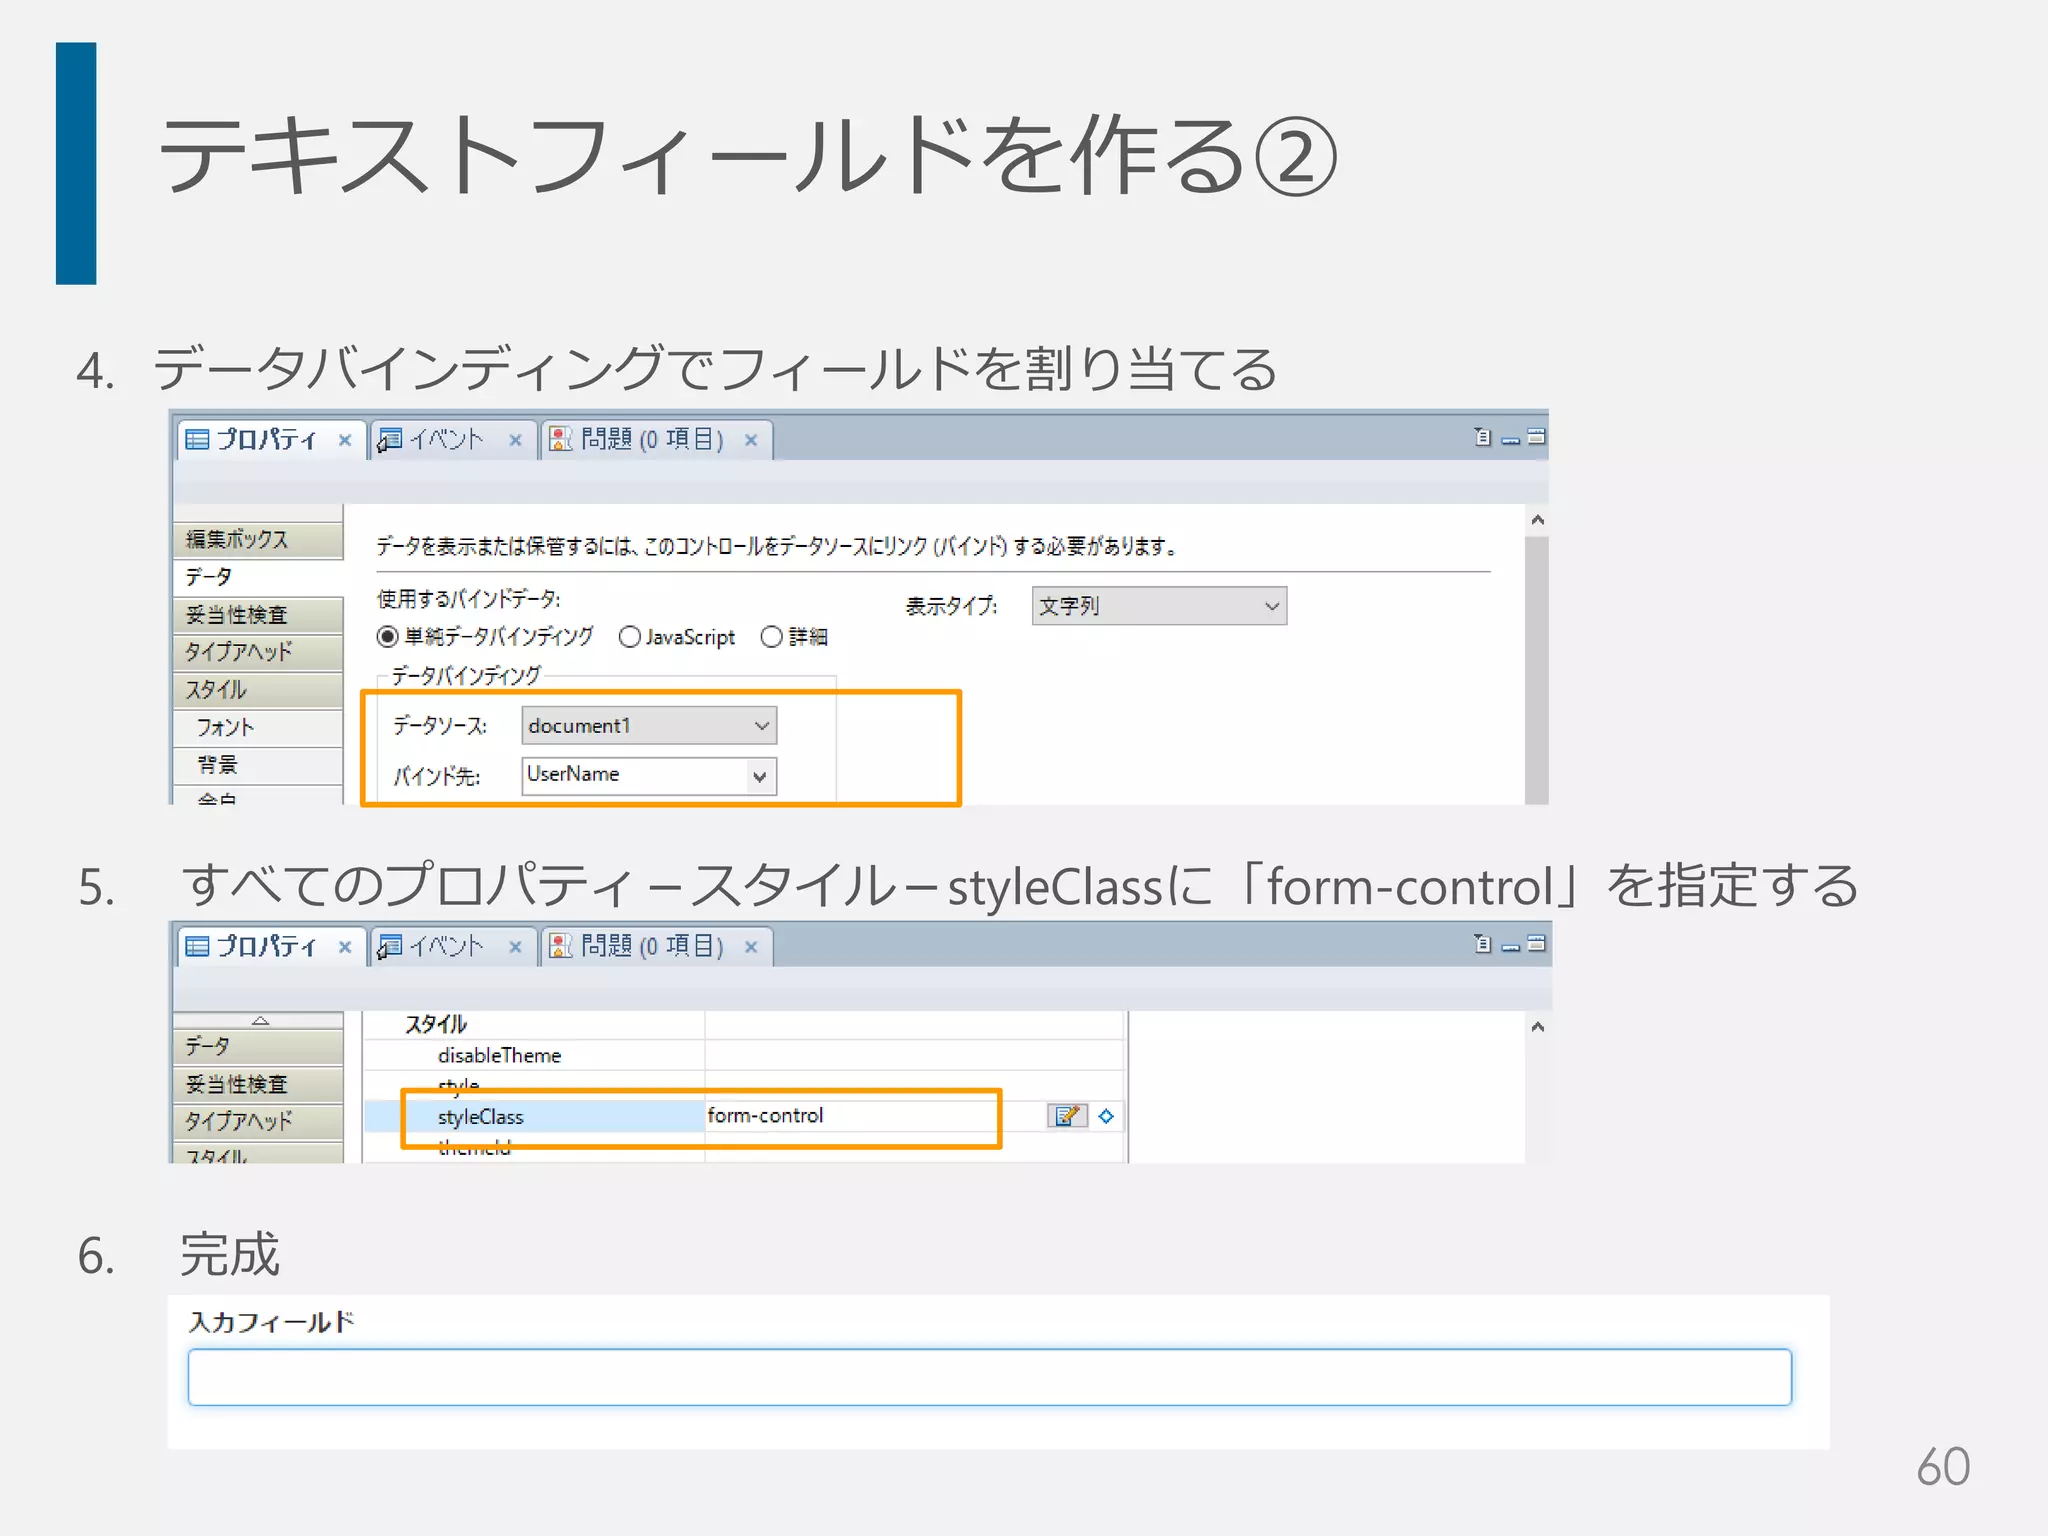Open the データソース dropdown showing document1
The image size is (2048, 1536).
click(x=649, y=726)
